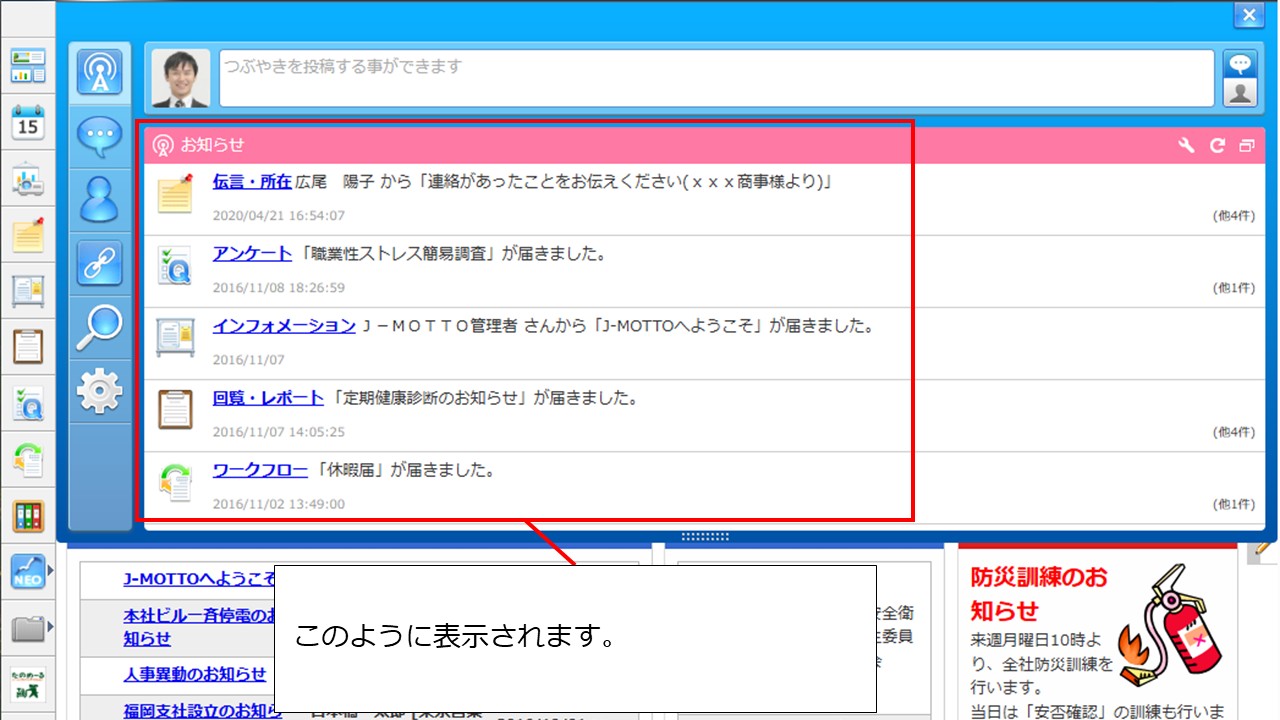
Task: Open the projector and screen icon in left bar
Action: pos(28,179)
